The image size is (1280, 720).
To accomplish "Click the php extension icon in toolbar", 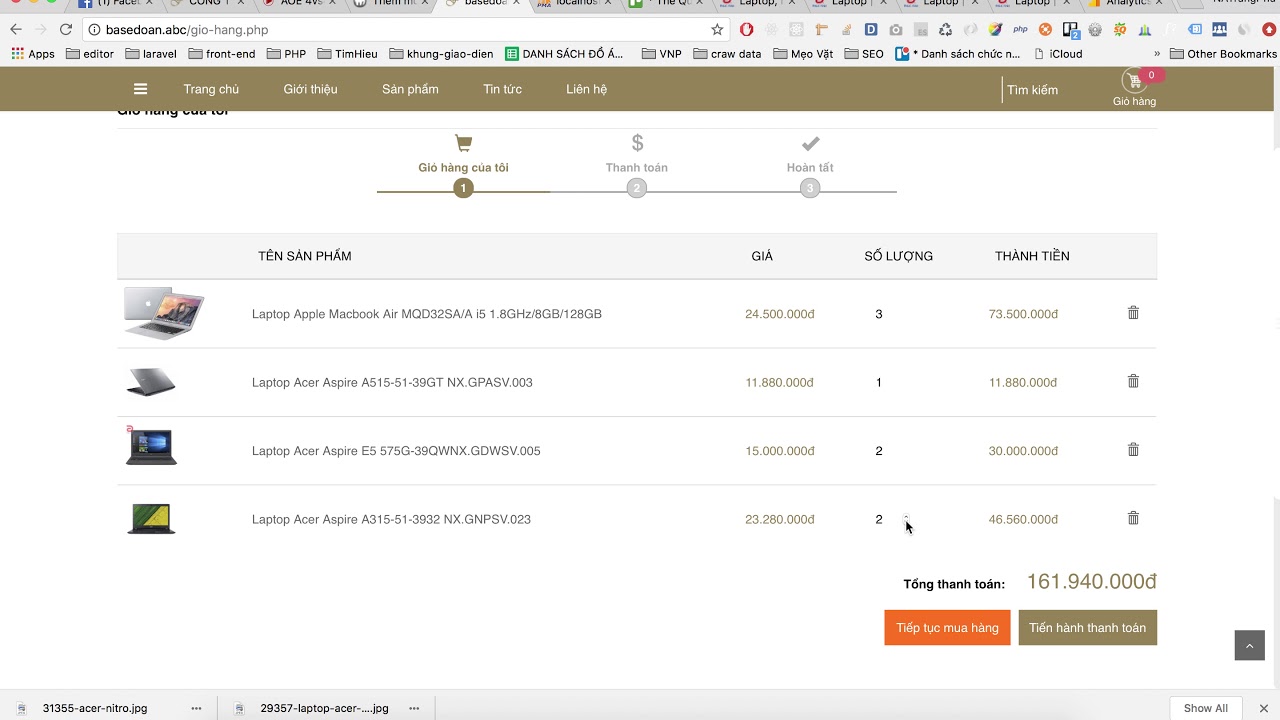I will click(1020, 30).
